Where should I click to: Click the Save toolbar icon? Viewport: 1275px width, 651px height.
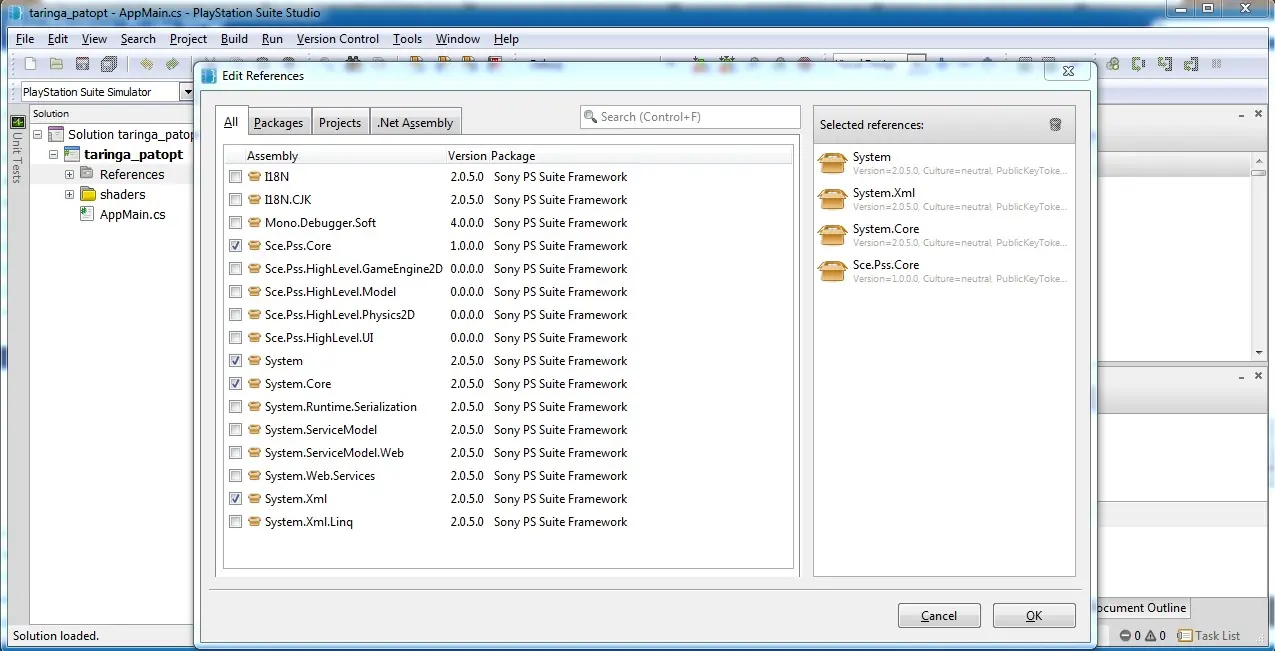[82, 64]
